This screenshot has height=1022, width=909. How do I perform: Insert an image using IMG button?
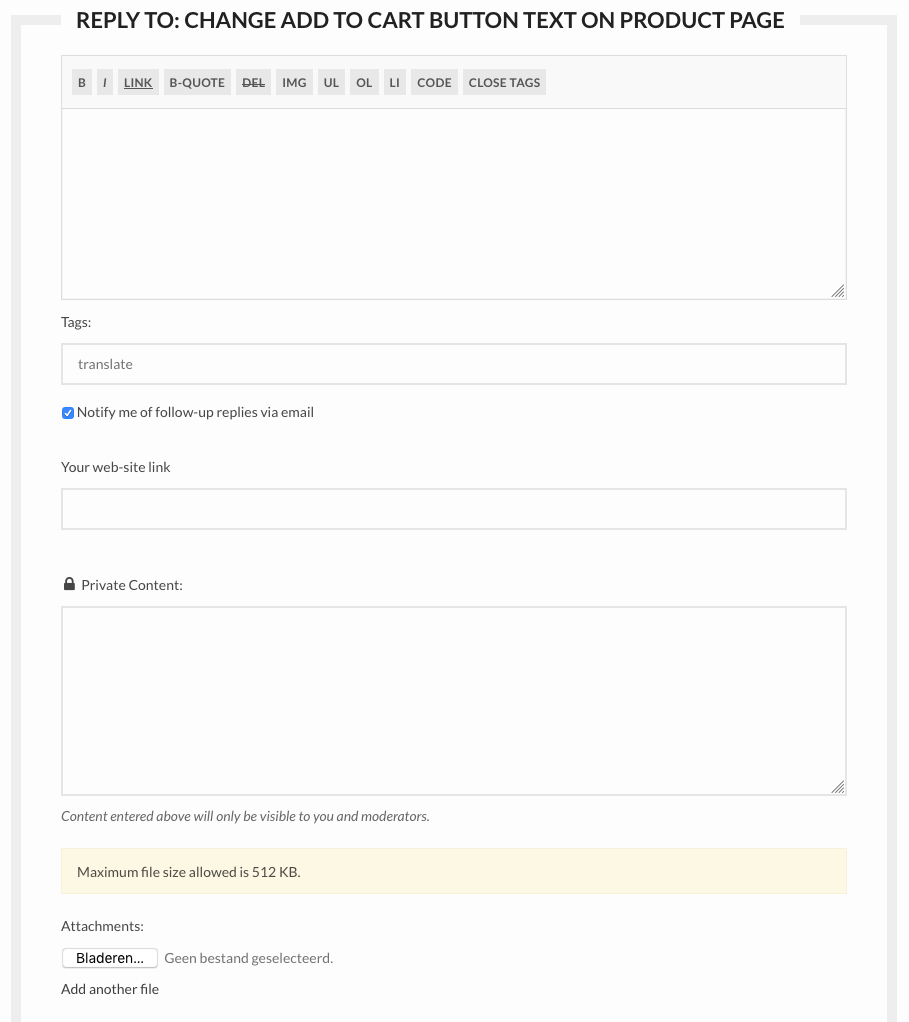294,83
